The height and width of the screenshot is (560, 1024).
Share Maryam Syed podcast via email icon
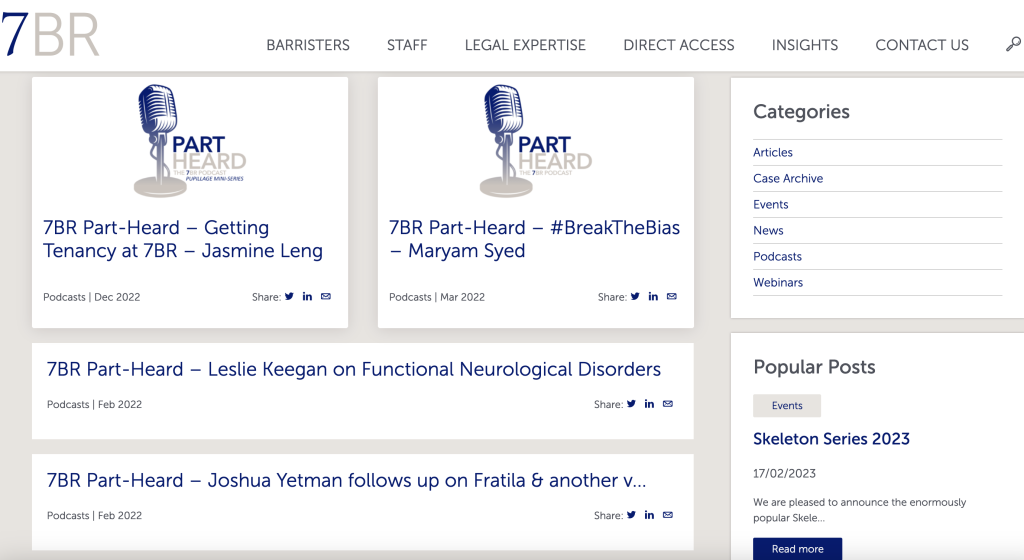pos(672,296)
